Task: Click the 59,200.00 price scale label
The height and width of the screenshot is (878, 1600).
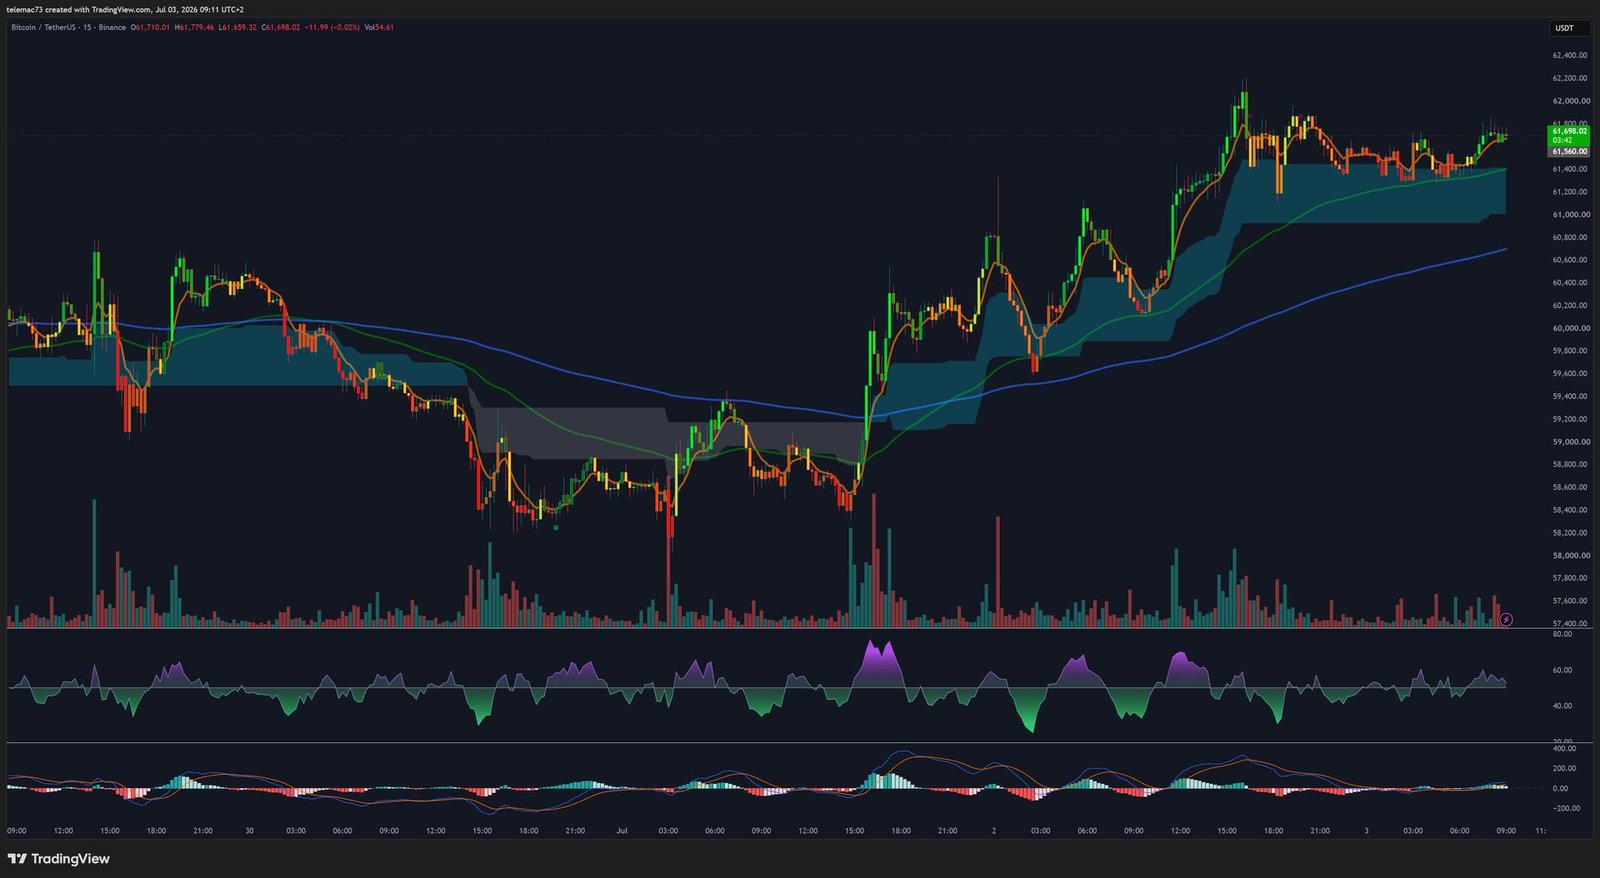Action: (x=1569, y=420)
